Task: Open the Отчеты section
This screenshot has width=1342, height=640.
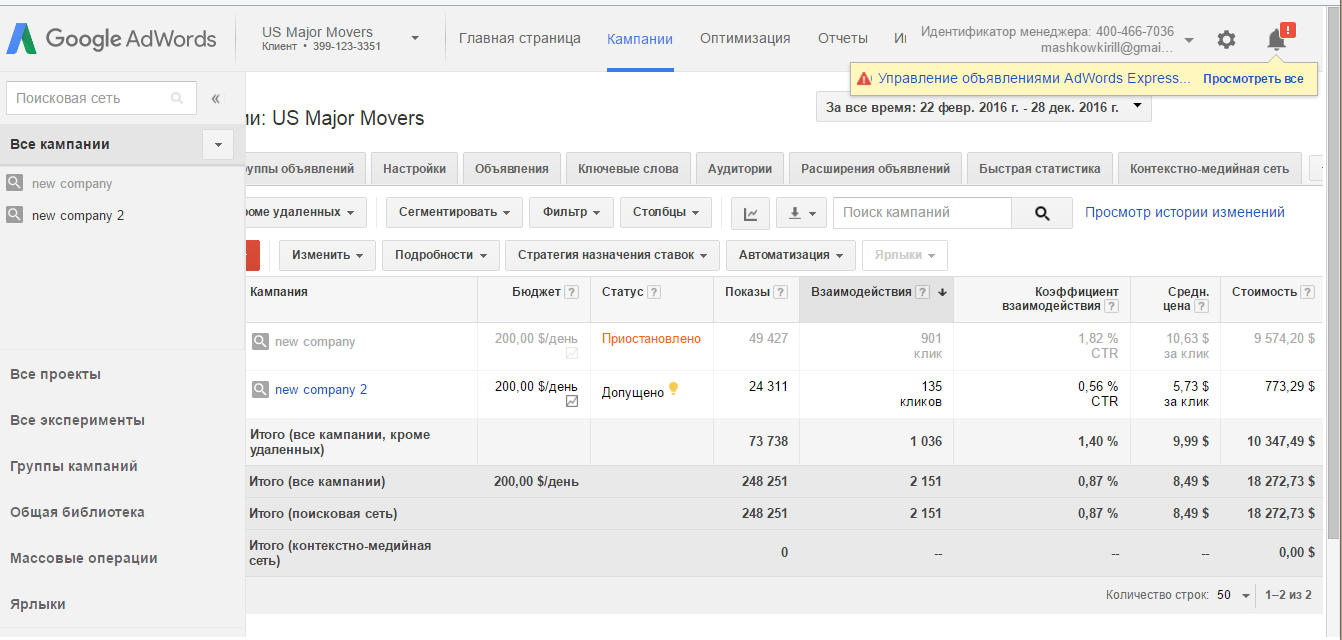Action: point(843,38)
